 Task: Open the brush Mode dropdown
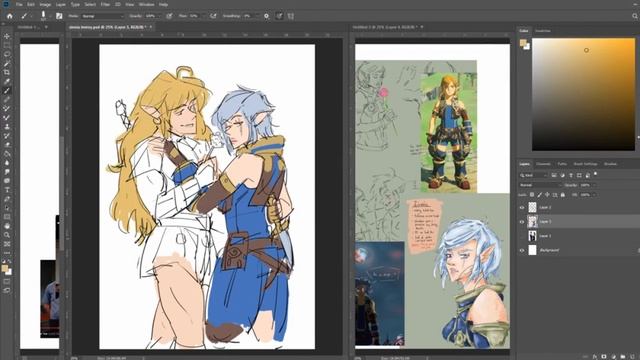102,16
